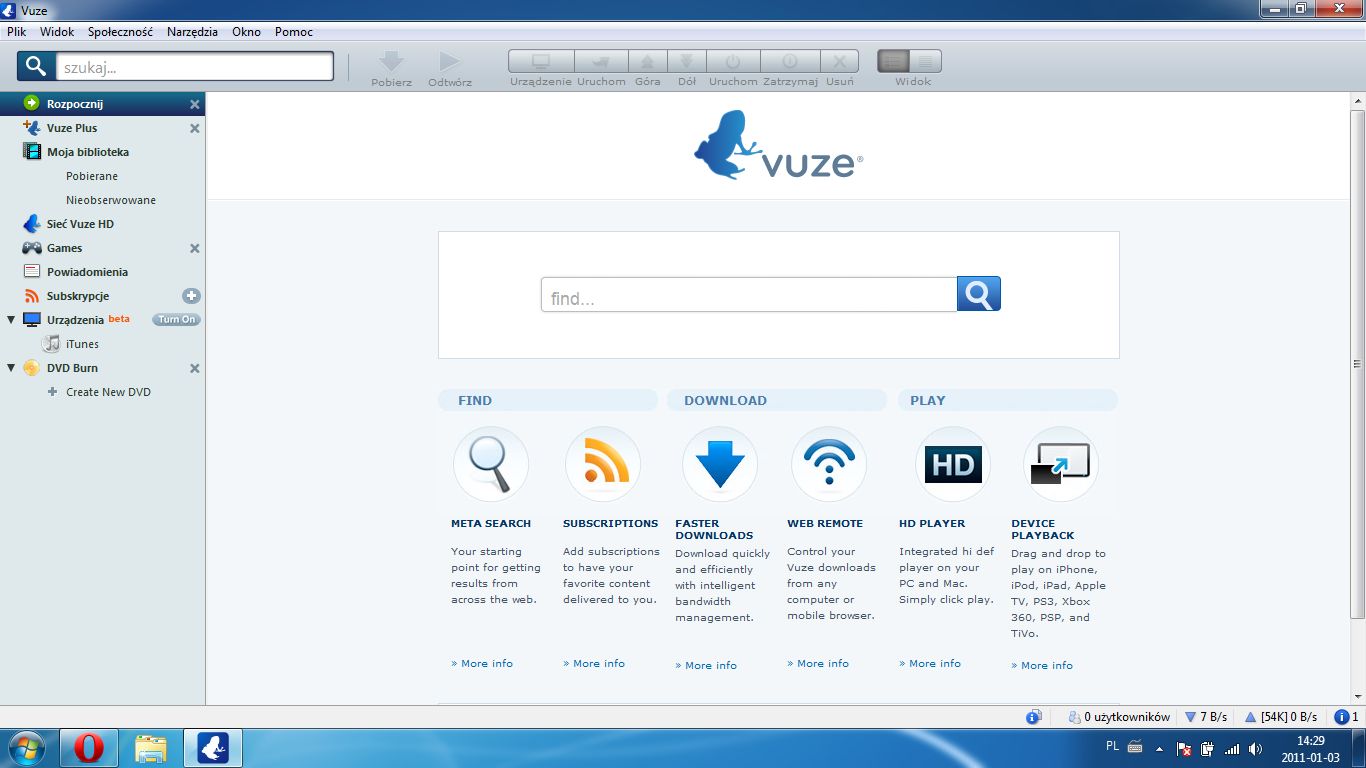The height and width of the screenshot is (768, 1366).
Task: Click the Odtwórz play button in toolbar
Action: click(450, 62)
